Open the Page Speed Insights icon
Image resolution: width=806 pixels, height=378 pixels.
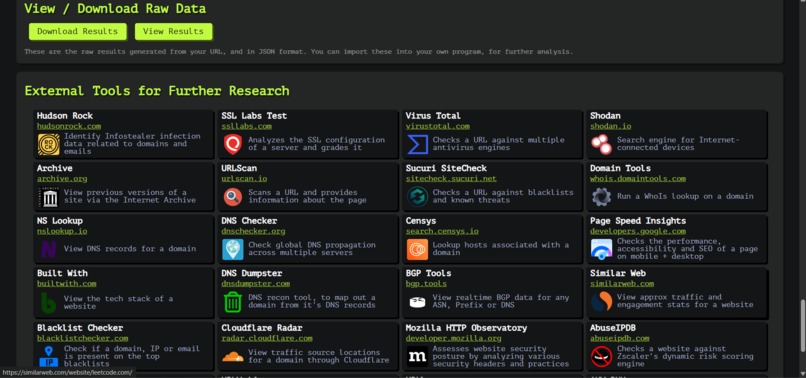[x=601, y=249]
